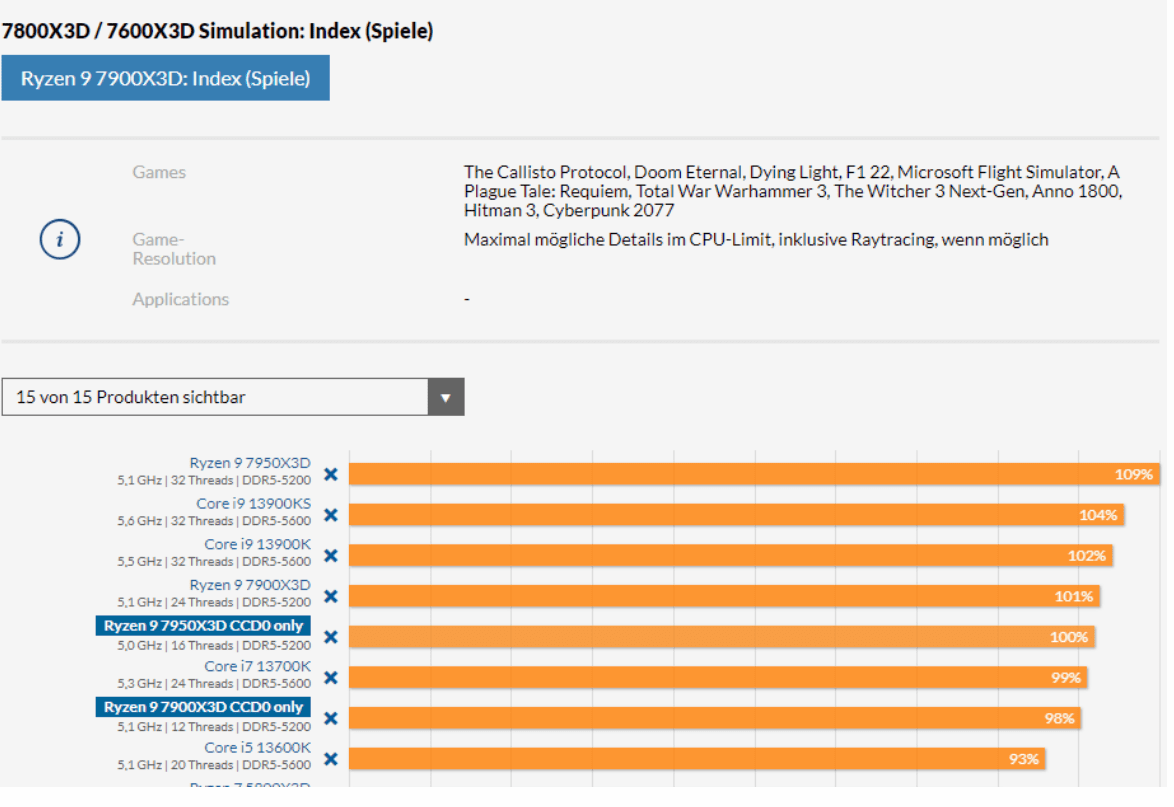This screenshot has height=807, width=1174.
Task: Toggle highlight on Ryzen 9 7950X3D CCD0 only label
Action: pyautogui.click(x=203, y=626)
